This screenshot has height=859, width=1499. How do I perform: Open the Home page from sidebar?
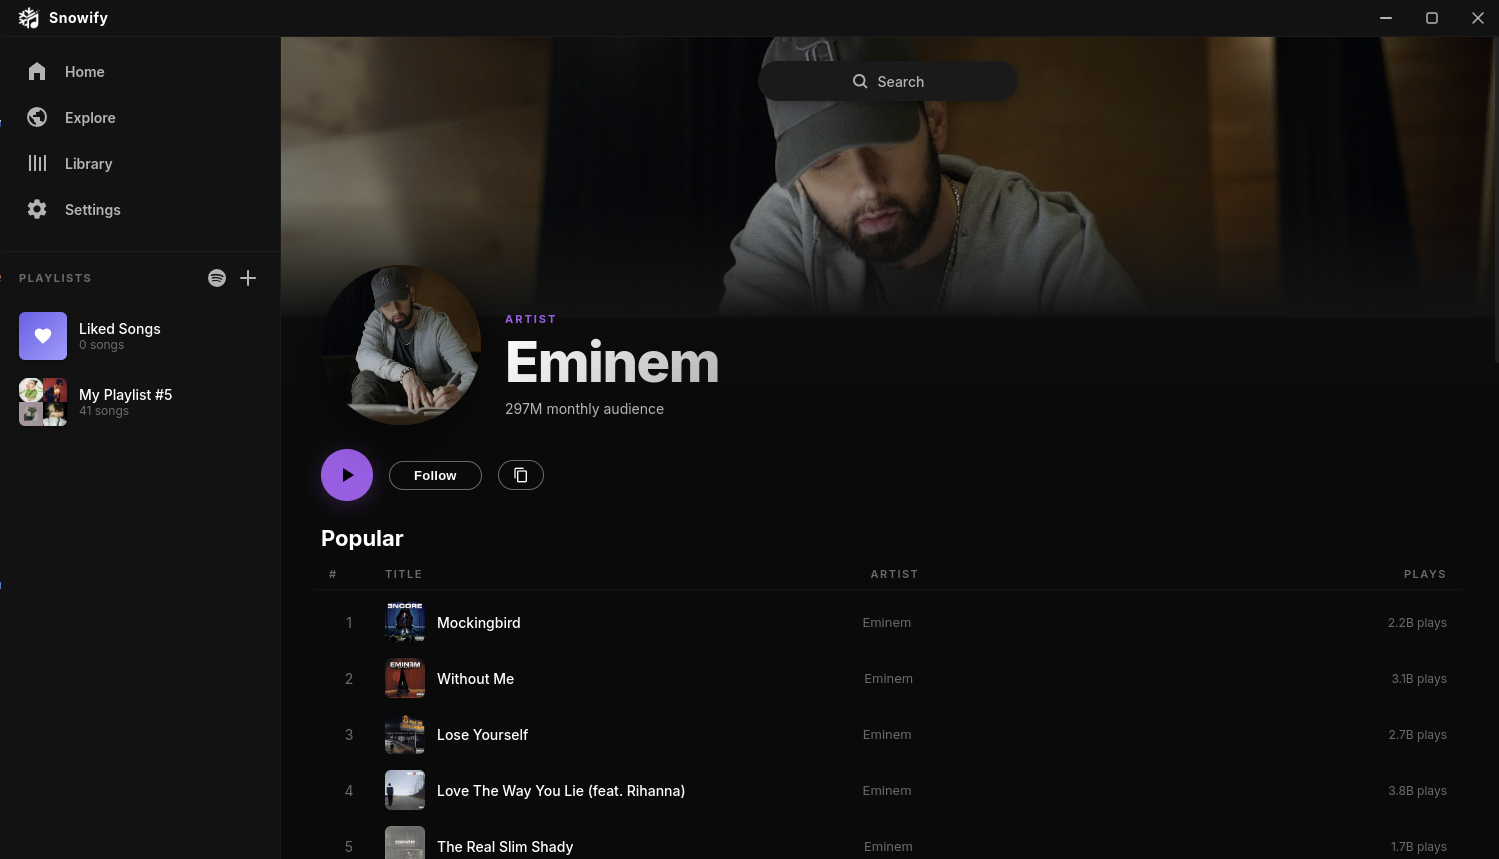(x=140, y=72)
